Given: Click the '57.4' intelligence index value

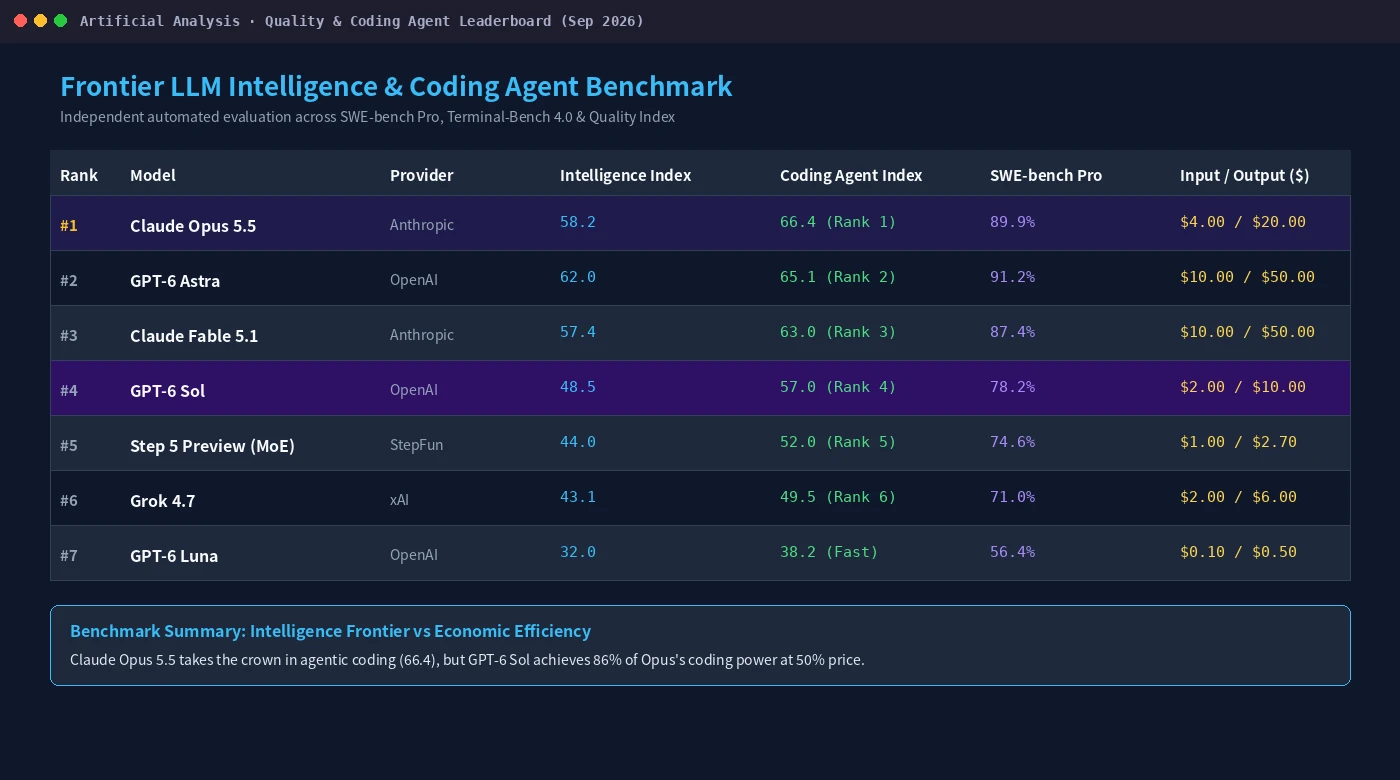Looking at the screenshot, I should pyautogui.click(x=578, y=332).
